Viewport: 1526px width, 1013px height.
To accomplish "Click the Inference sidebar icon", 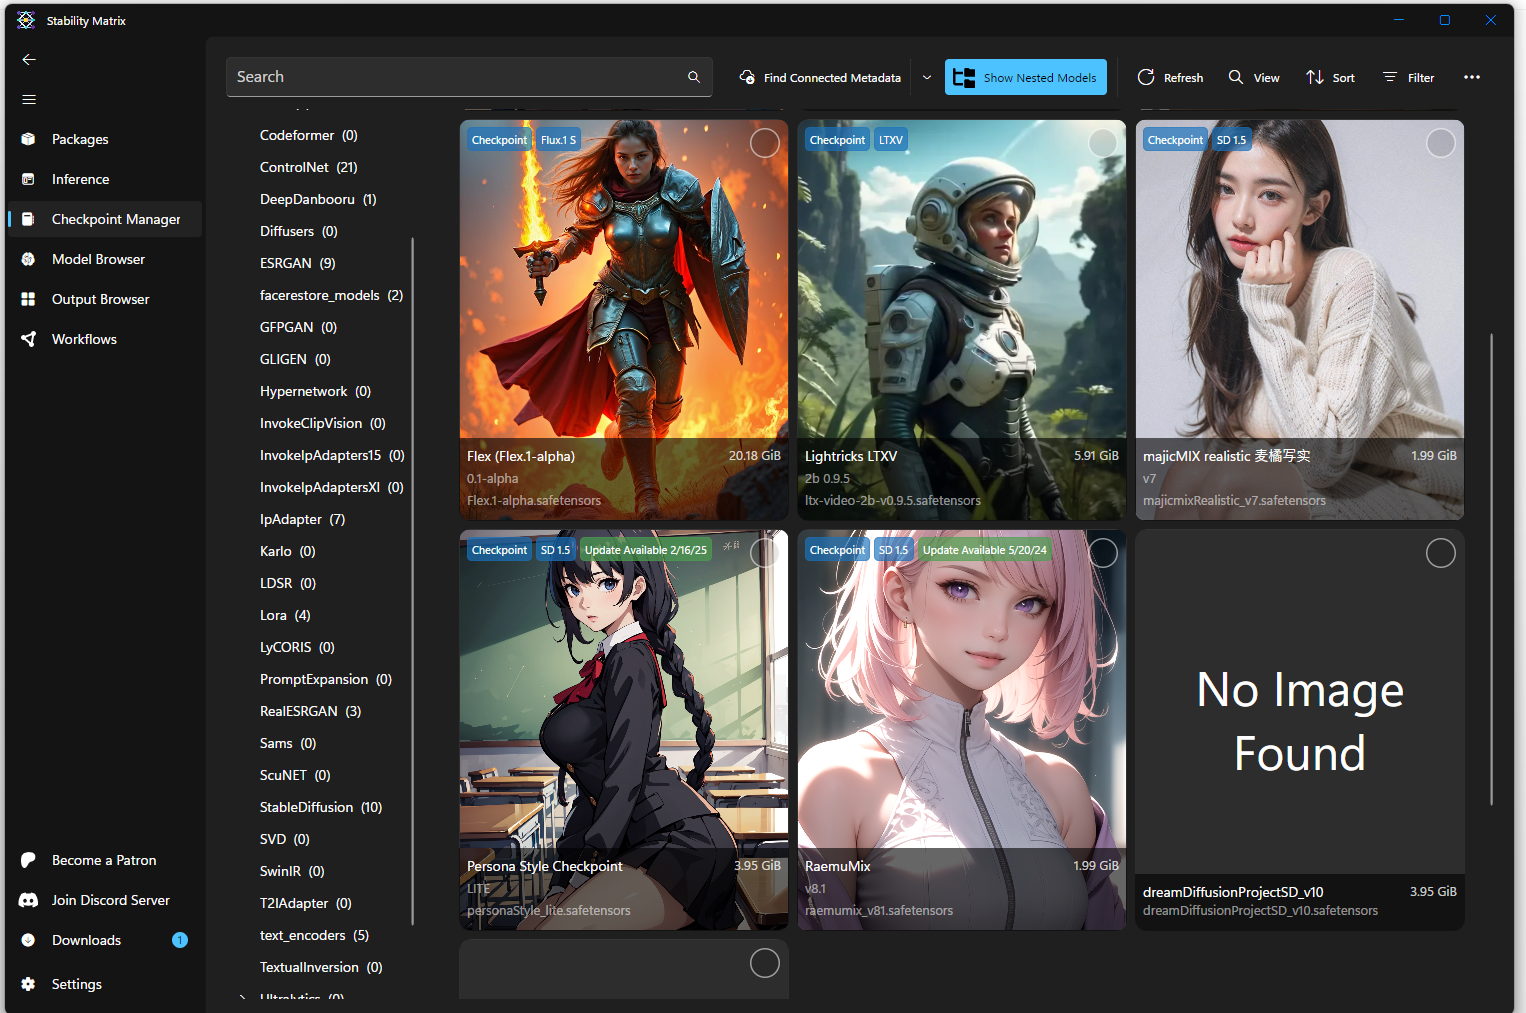I will pyautogui.click(x=28, y=179).
